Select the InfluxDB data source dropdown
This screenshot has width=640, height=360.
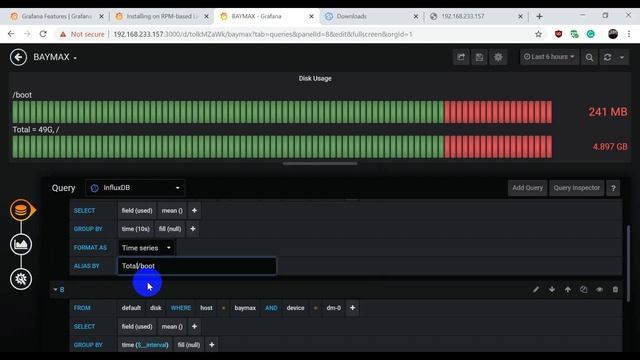pyautogui.click(x=135, y=188)
